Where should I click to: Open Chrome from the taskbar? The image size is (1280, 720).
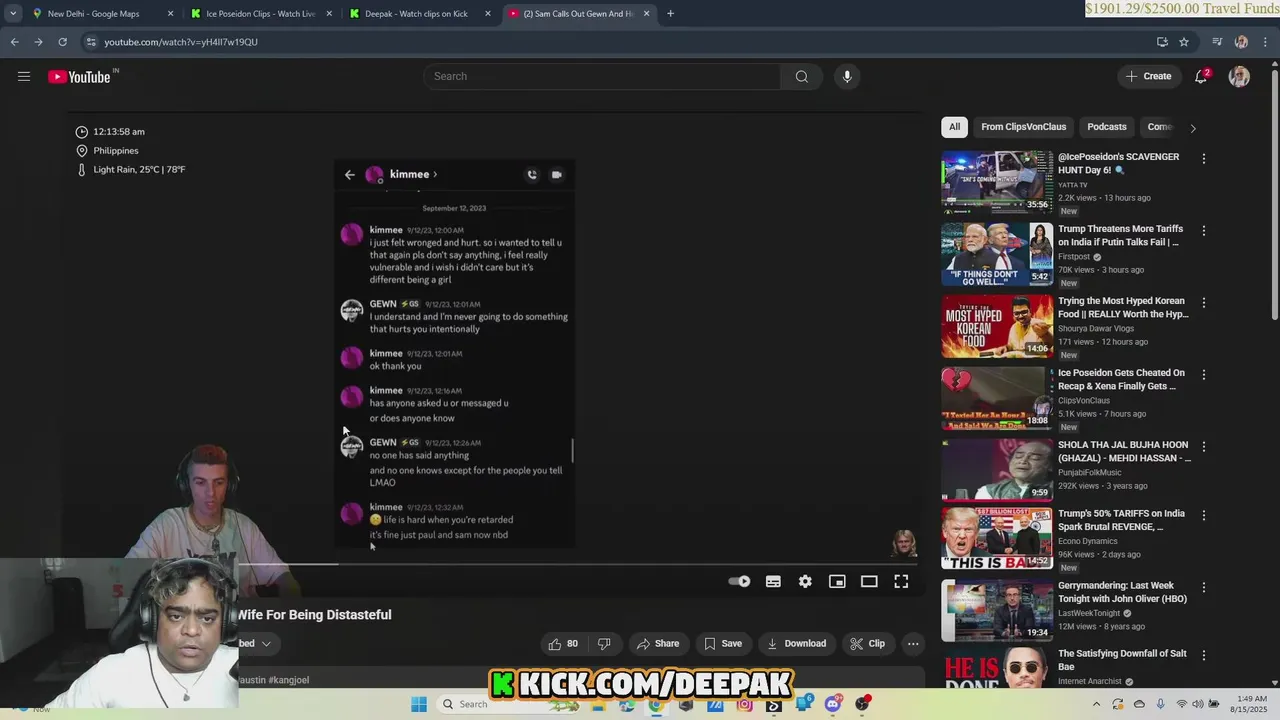tap(656, 704)
